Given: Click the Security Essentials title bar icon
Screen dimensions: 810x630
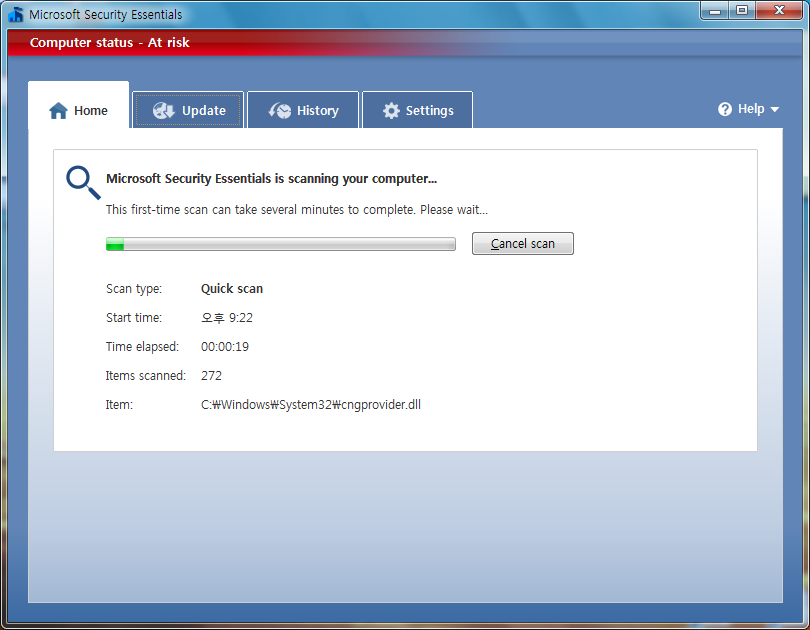Looking at the screenshot, I should click(16, 14).
